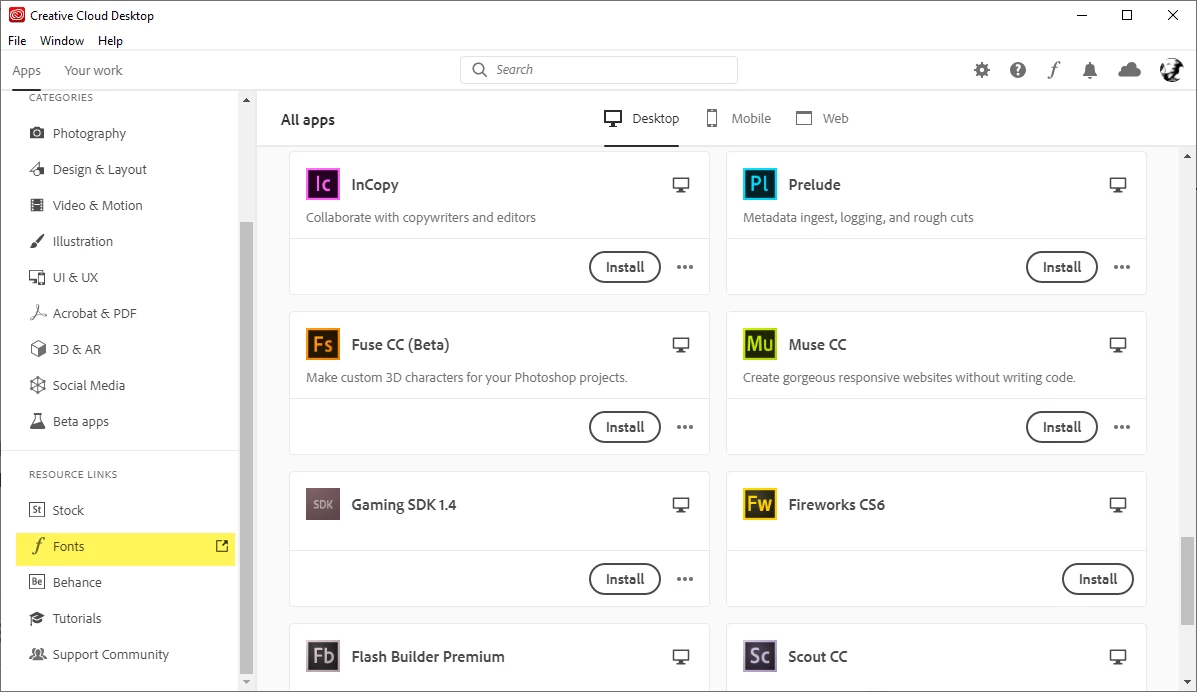This screenshot has width=1197, height=692.
Task: Click desktop platform icon on Gaming SDK card
Action: pyautogui.click(x=680, y=505)
